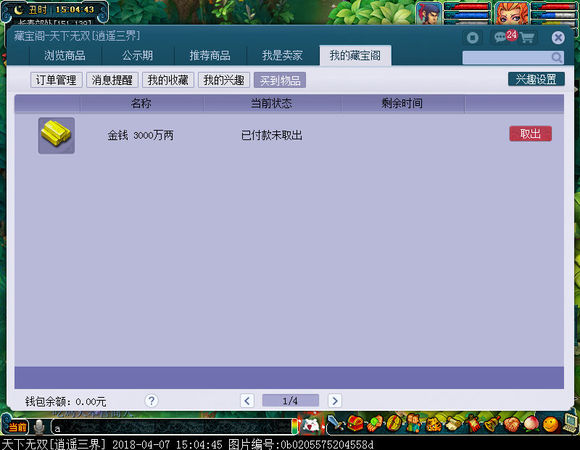Click the search magnifier icon
Screen dimensions: 580x450
tap(556, 57)
